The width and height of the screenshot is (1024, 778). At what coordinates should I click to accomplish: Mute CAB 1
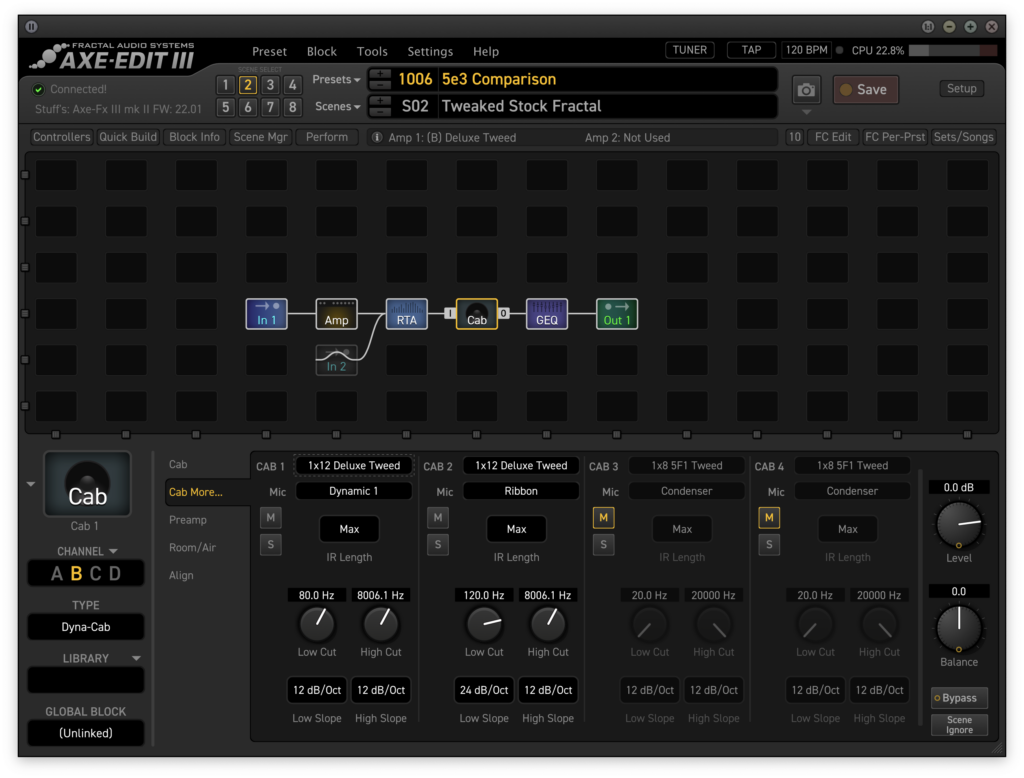[x=270, y=518]
